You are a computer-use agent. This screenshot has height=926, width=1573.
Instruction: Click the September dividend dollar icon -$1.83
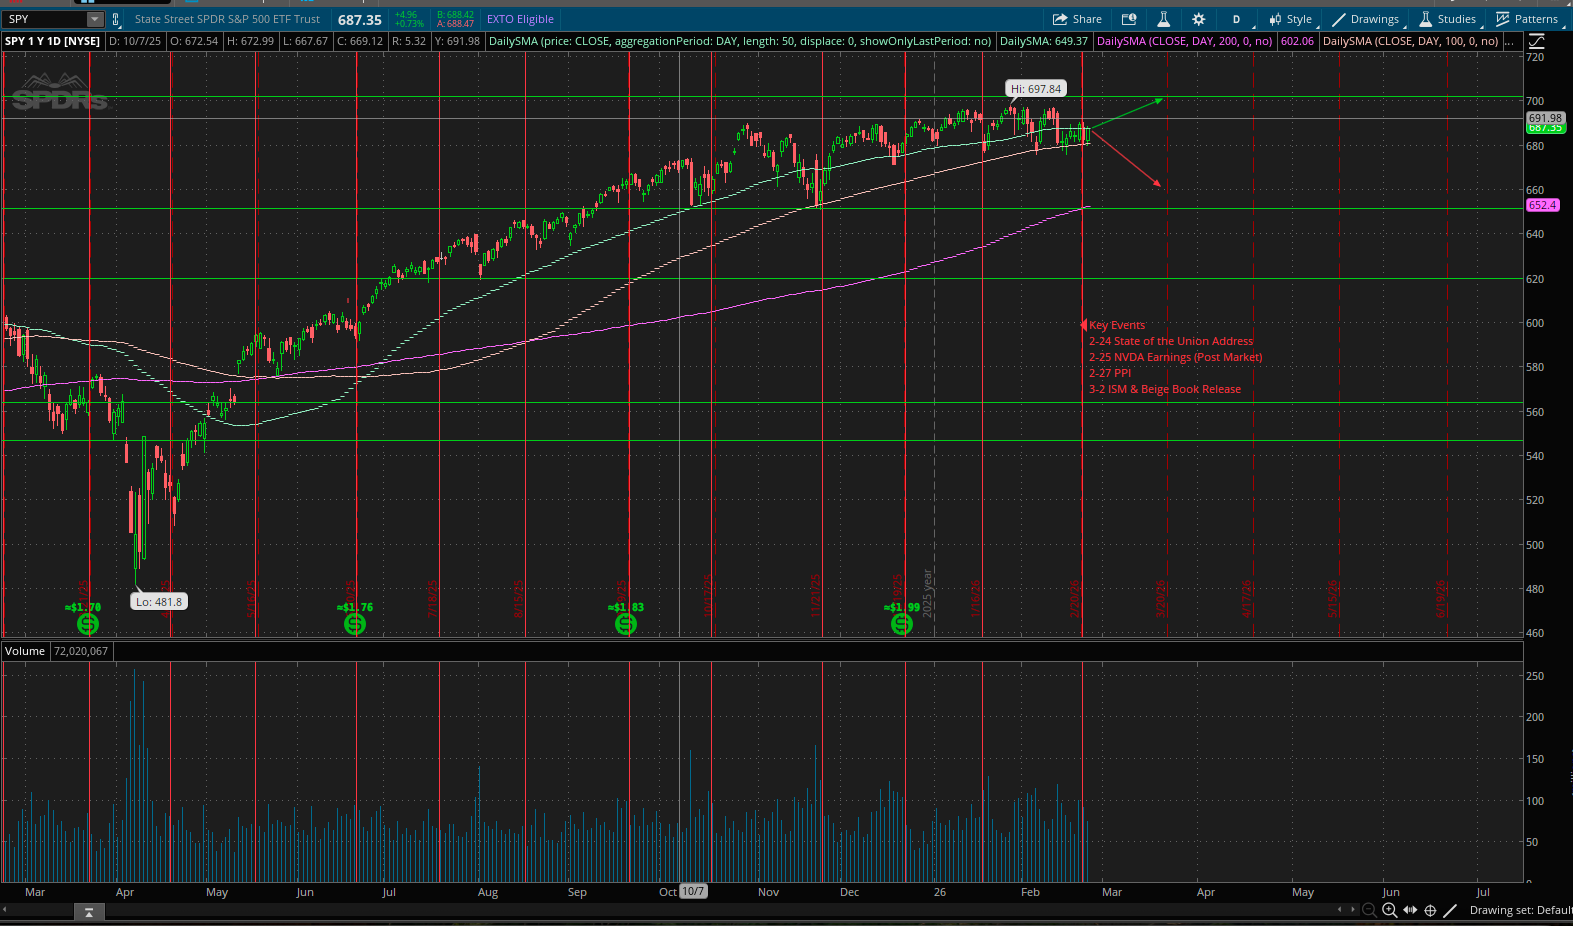[626, 624]
